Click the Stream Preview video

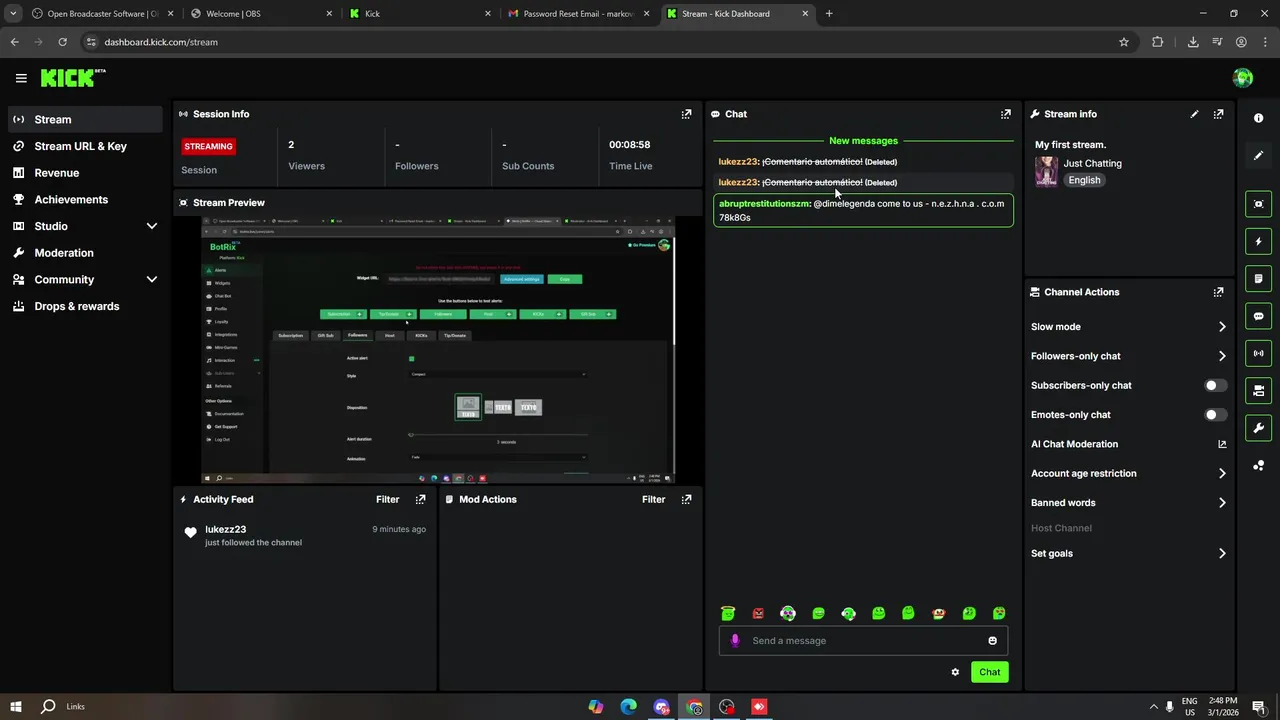[x=438, y=350]
